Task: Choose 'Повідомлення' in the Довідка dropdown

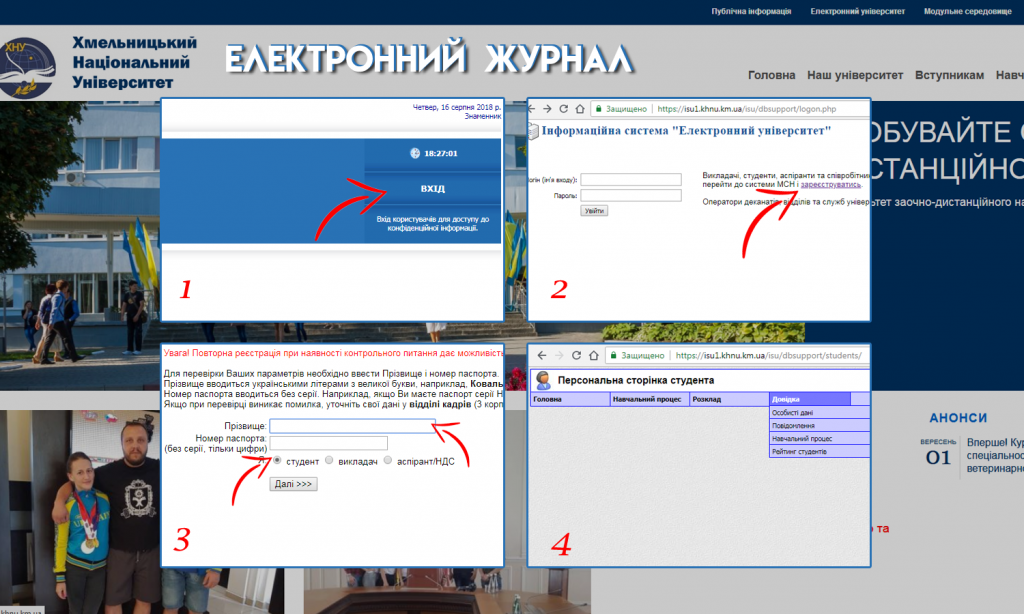Action: 820,426
